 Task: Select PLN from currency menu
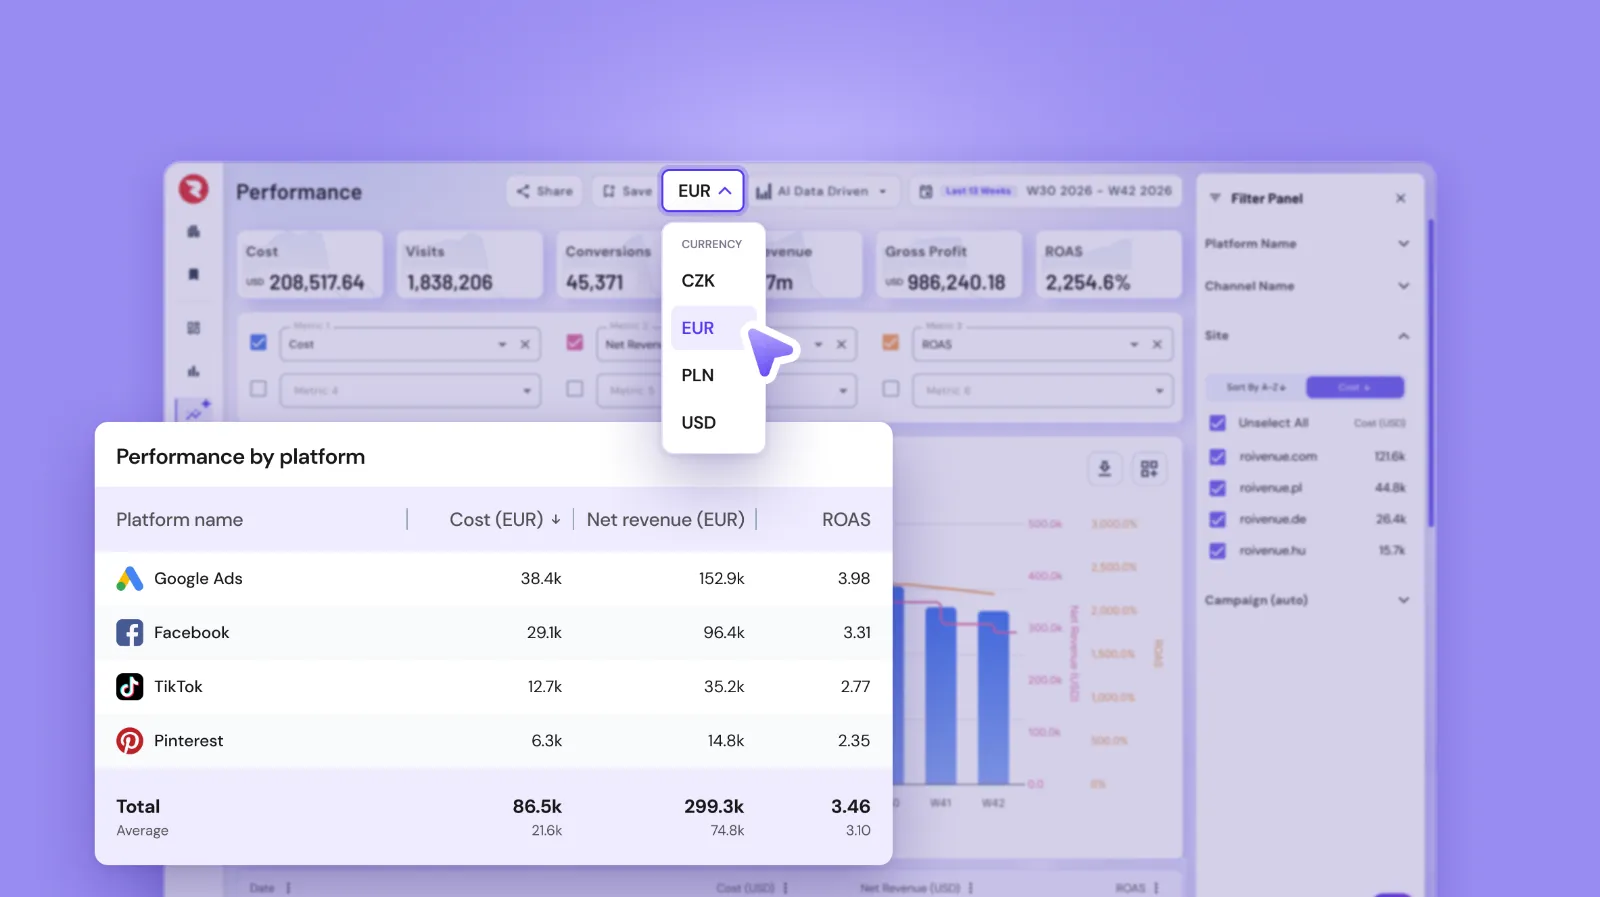[x=714, y=375]
